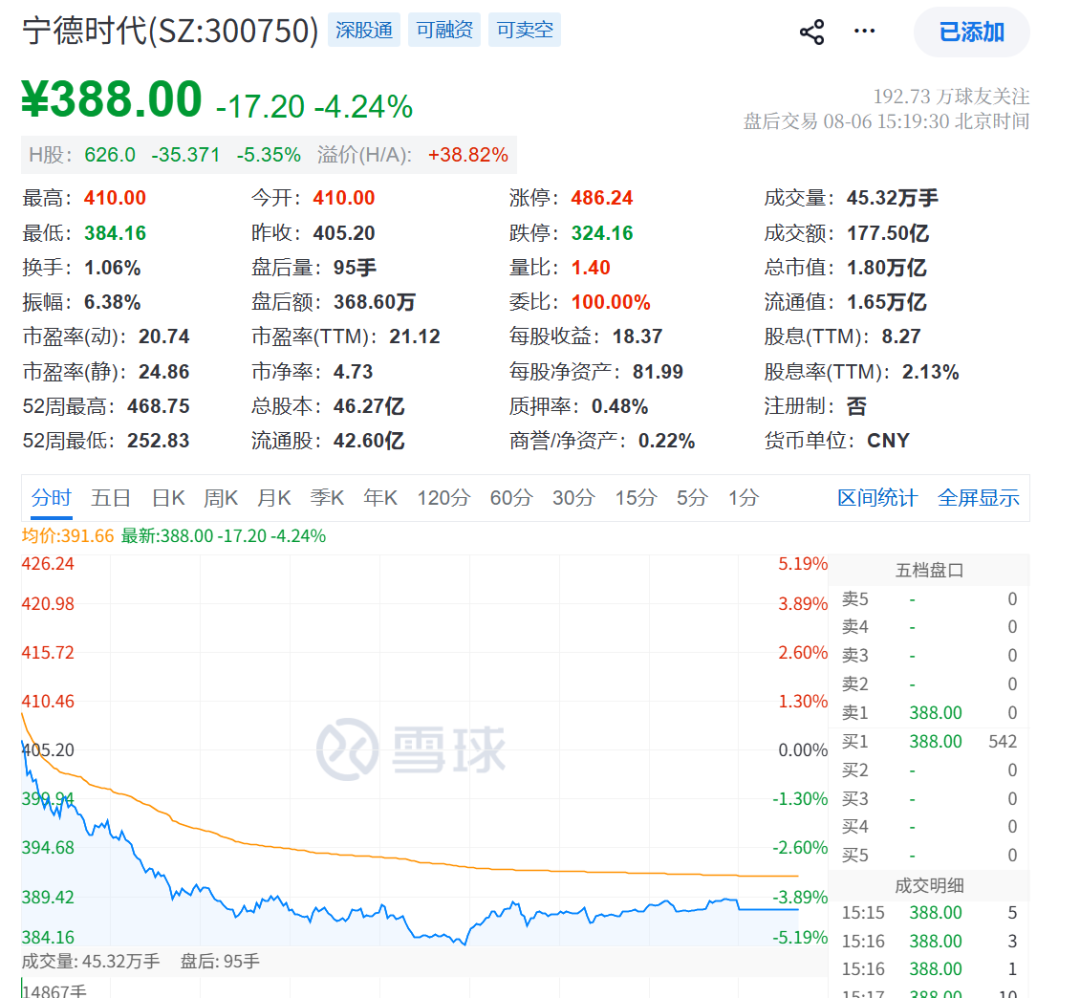Click the 市净率 value 4.73

[353, 372]
